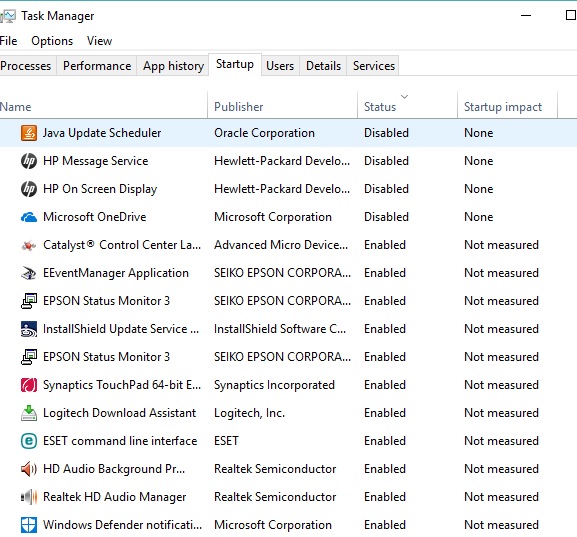Click the Windows Defender shield icon
Viewport: 577px width, 537px height.
pyautogui.click(x=29, y=525)
